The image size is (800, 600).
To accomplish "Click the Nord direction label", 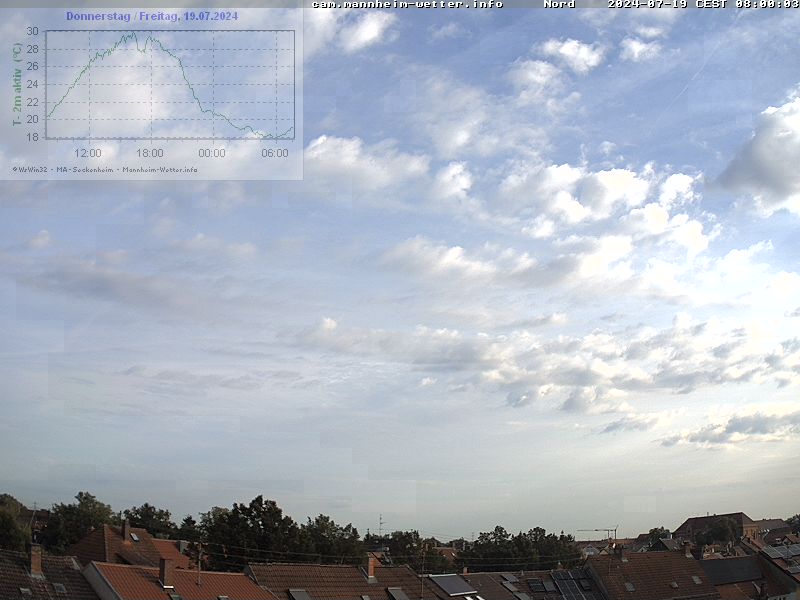I will pos(559,4).
